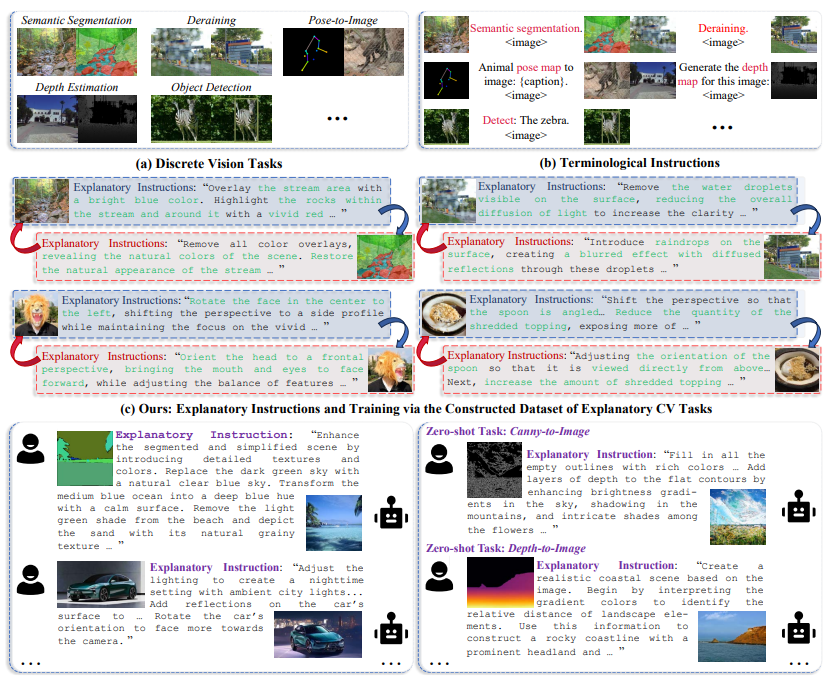
Task: Click the robot icon next to the beach photo
Action: 391,513
